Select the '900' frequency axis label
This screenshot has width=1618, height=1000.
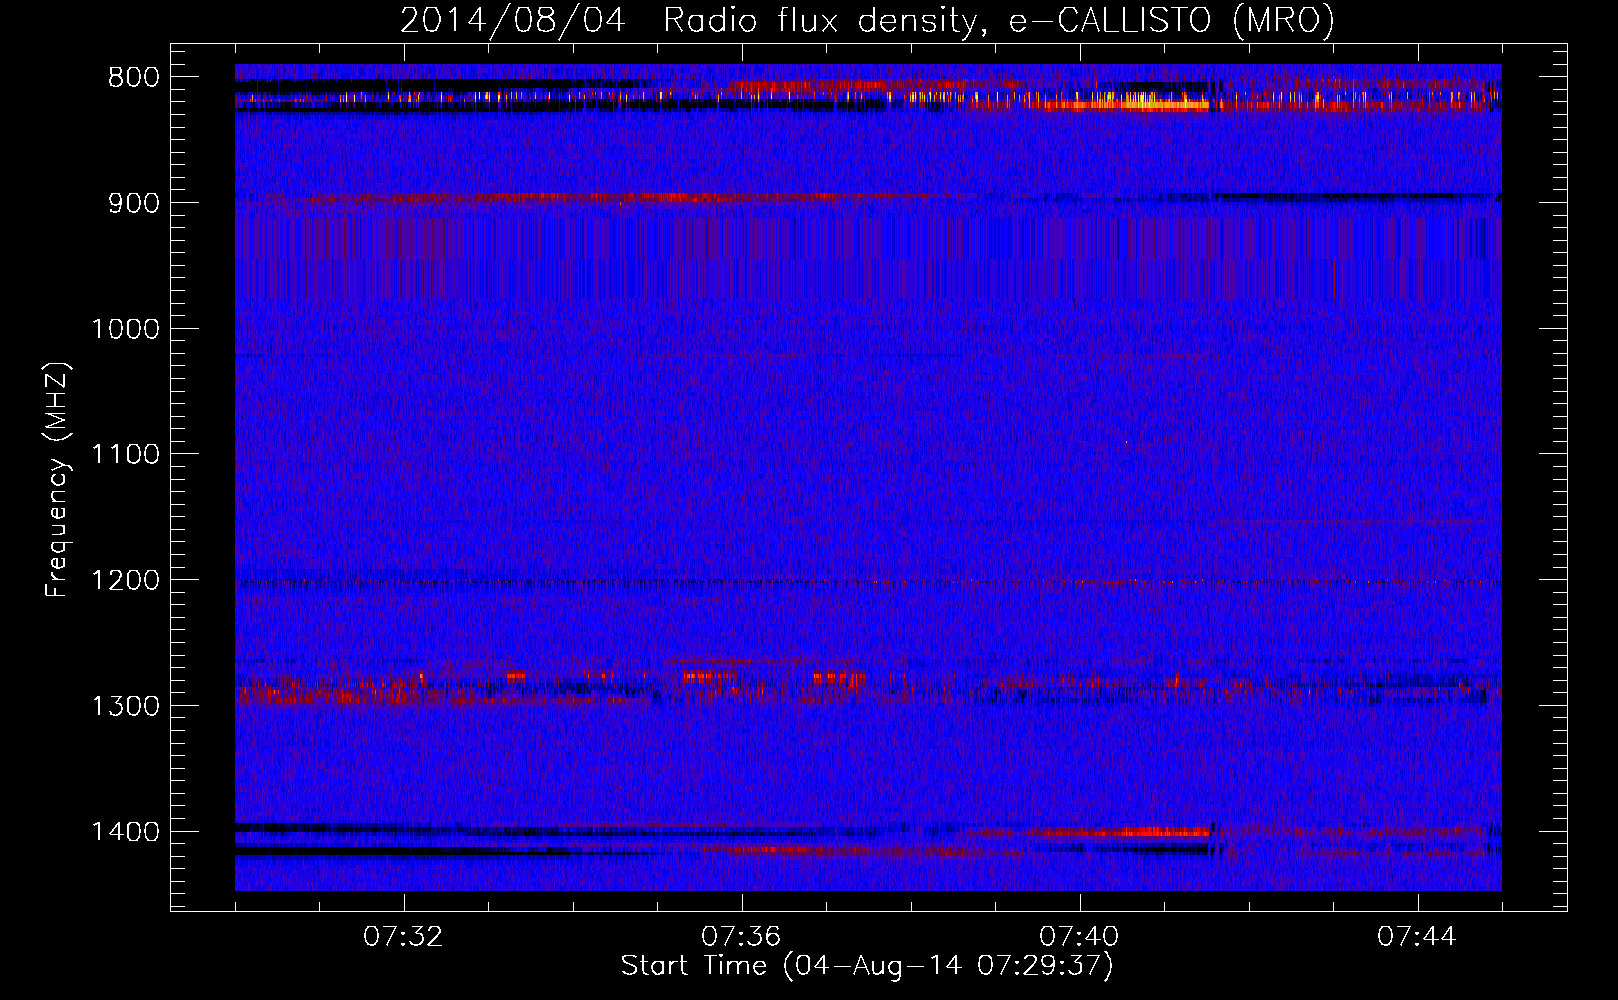pyautogui.click(x=133, y=203)
